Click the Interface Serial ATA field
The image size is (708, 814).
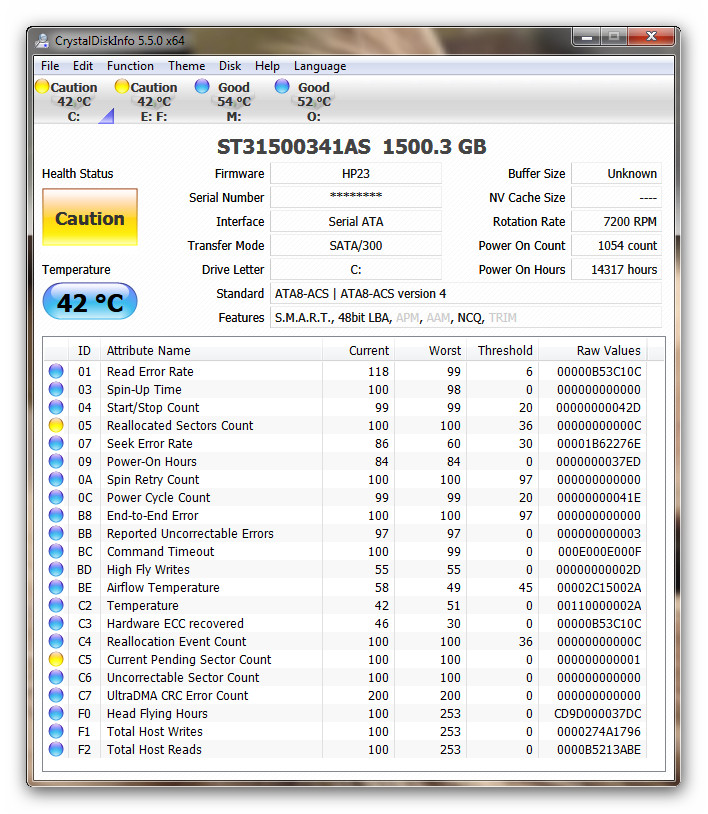(x=356, y=221)
